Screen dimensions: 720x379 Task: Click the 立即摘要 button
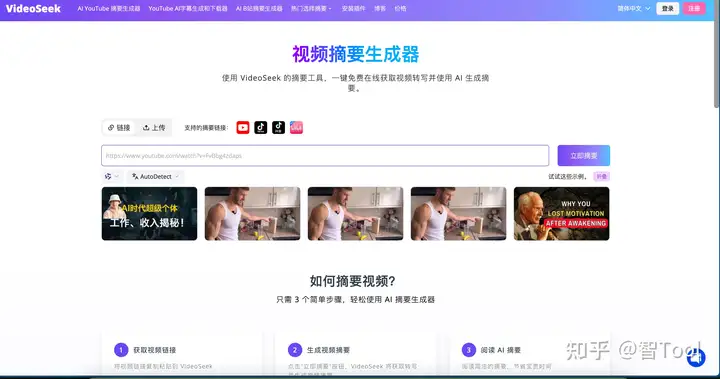[584, 156]
